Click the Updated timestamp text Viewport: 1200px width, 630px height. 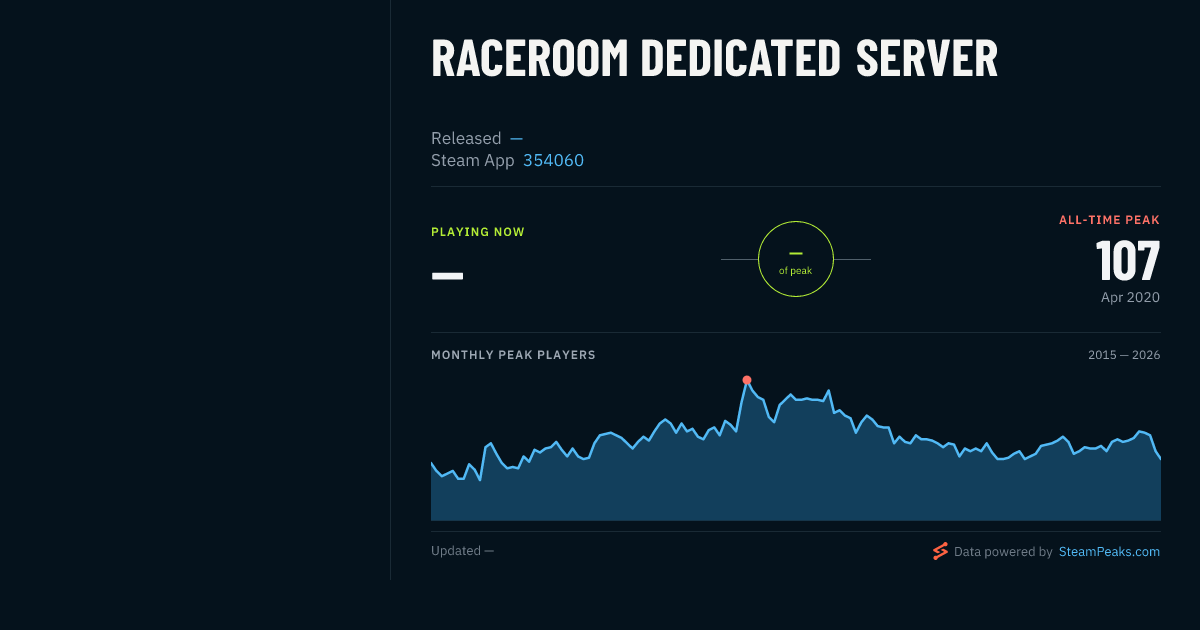click(462, 550)
